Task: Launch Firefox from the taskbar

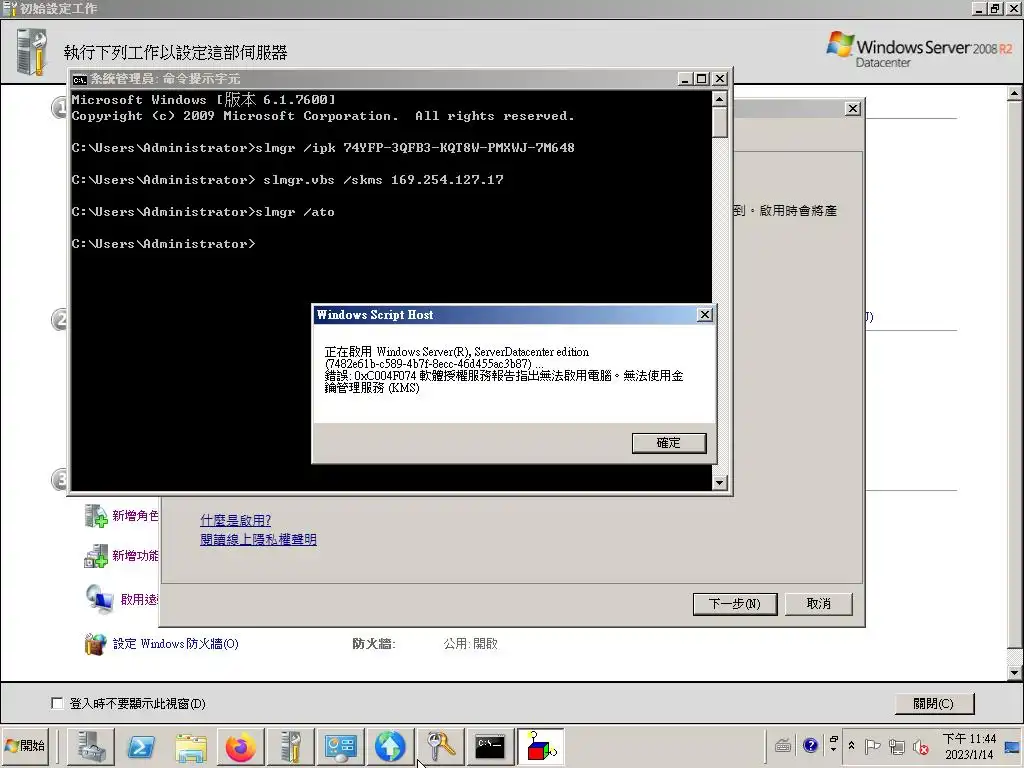Action: pyautogui.click(x=240, y=746)
